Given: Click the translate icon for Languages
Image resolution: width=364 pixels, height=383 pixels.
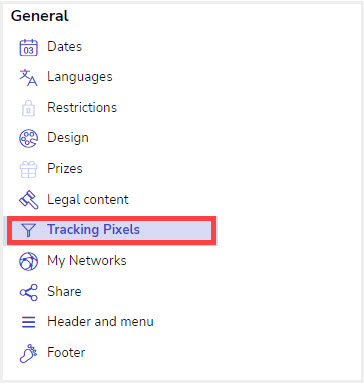Looking at the screenshot, I should (28, 77).
